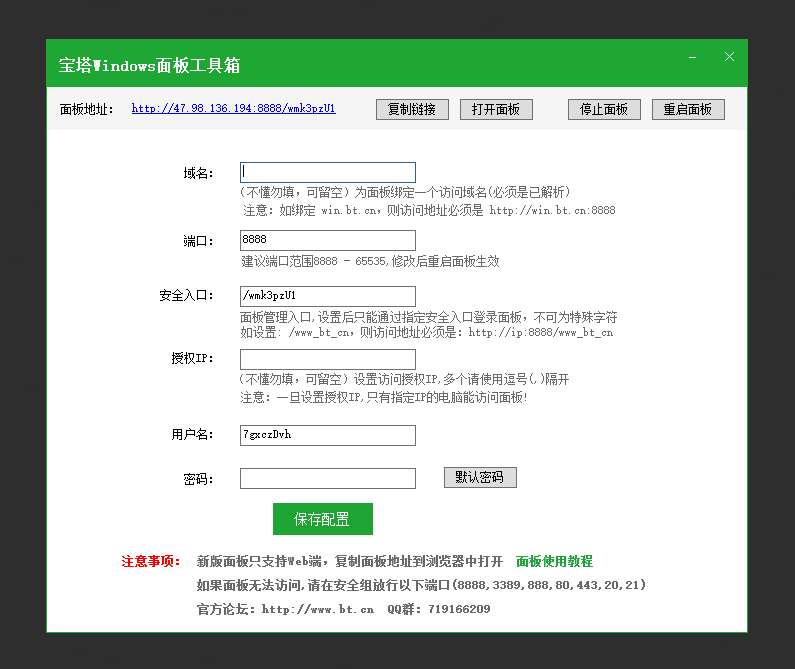795x669 pixels.
Task: Click the 安全入口 label
Action: pyautogui.click(x=186, y=296)
